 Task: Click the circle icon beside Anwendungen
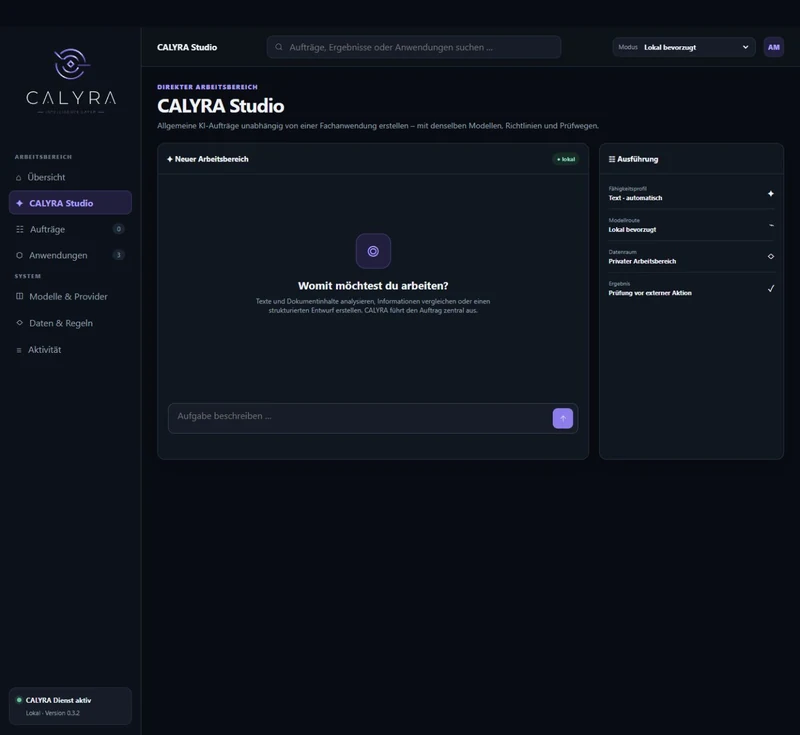[x=19, y=255]
